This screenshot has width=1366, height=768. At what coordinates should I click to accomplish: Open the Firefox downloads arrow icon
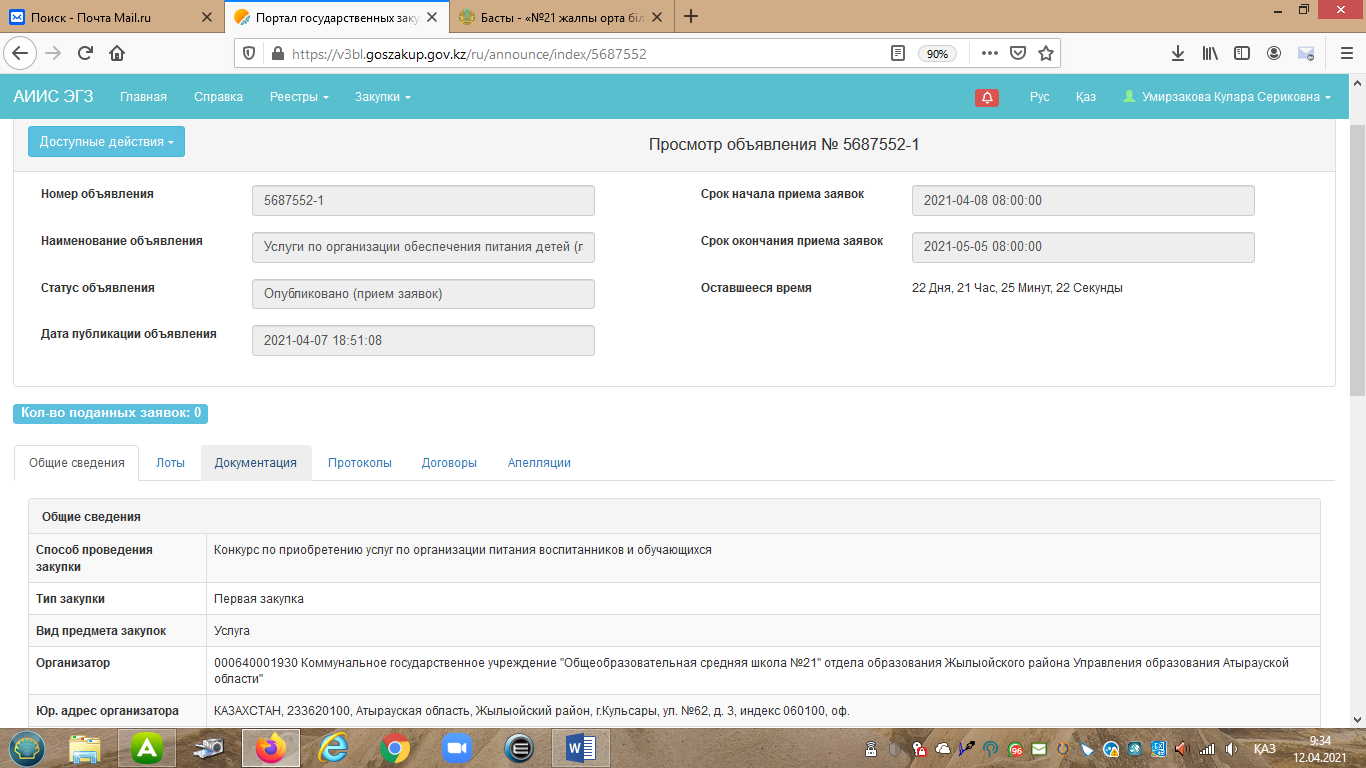coord(1178,54)
